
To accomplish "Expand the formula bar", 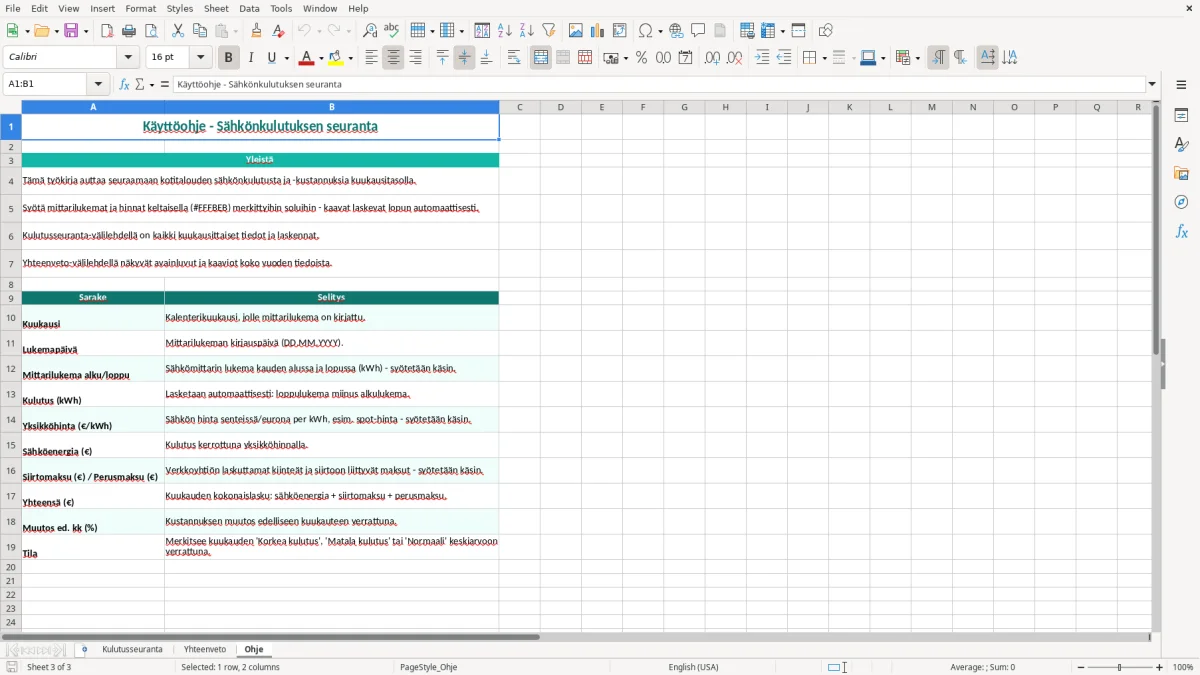I will [1152, 84].
